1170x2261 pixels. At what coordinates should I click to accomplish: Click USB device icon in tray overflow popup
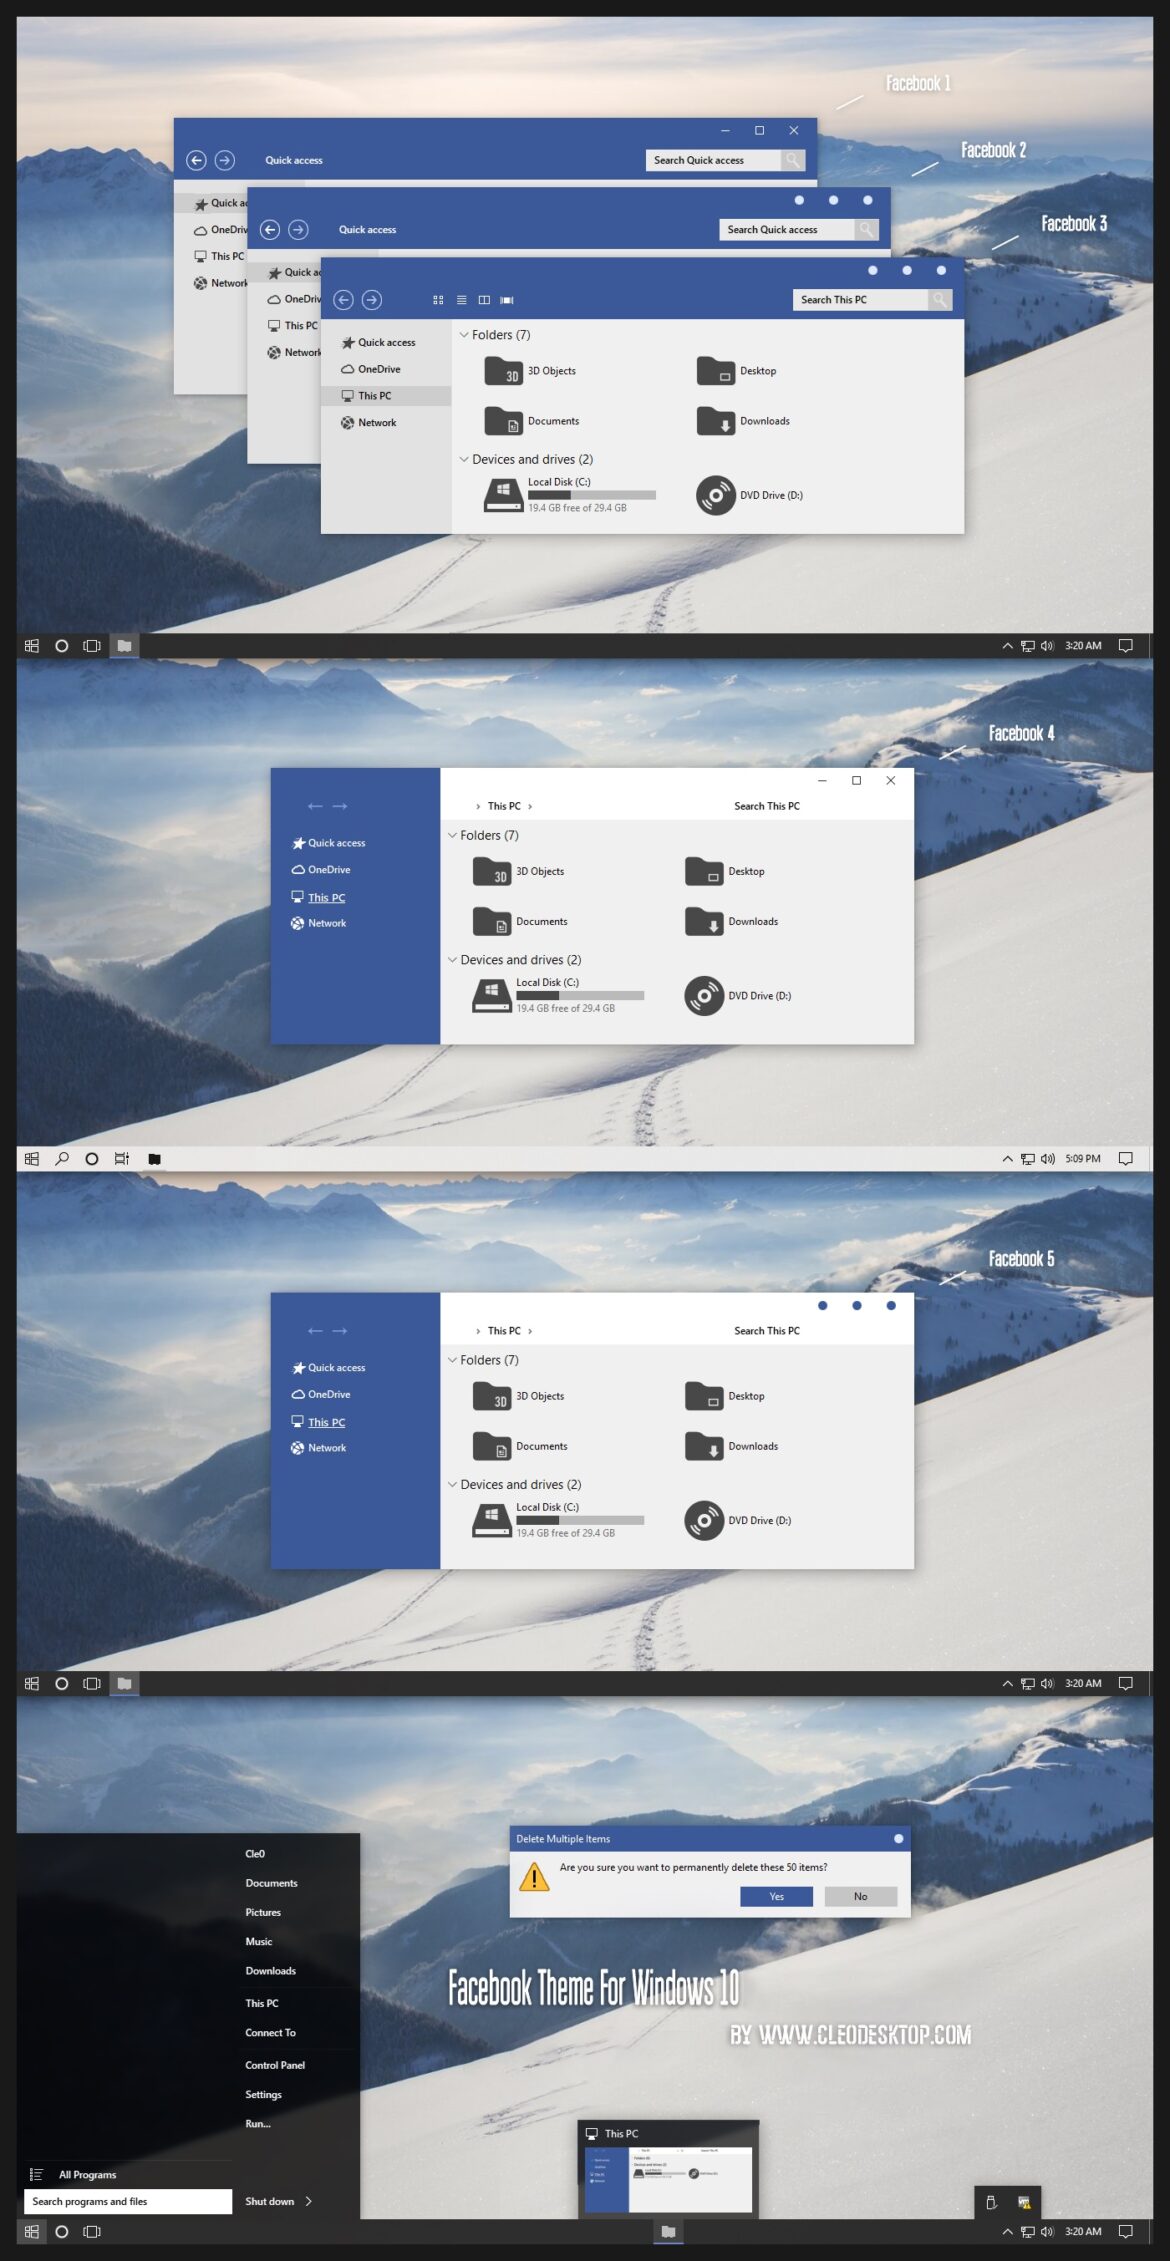point(991,2202)
